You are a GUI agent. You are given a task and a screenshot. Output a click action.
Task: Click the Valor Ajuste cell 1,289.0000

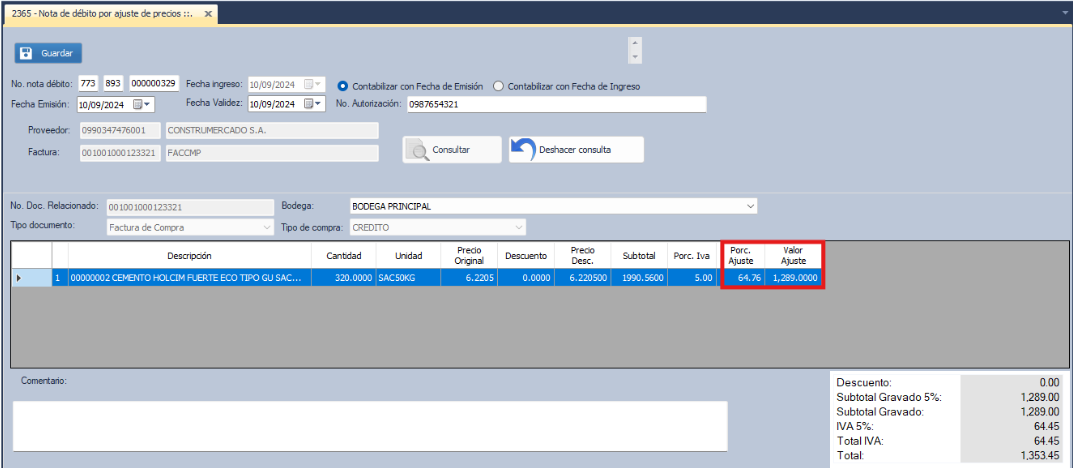(794, 277)
